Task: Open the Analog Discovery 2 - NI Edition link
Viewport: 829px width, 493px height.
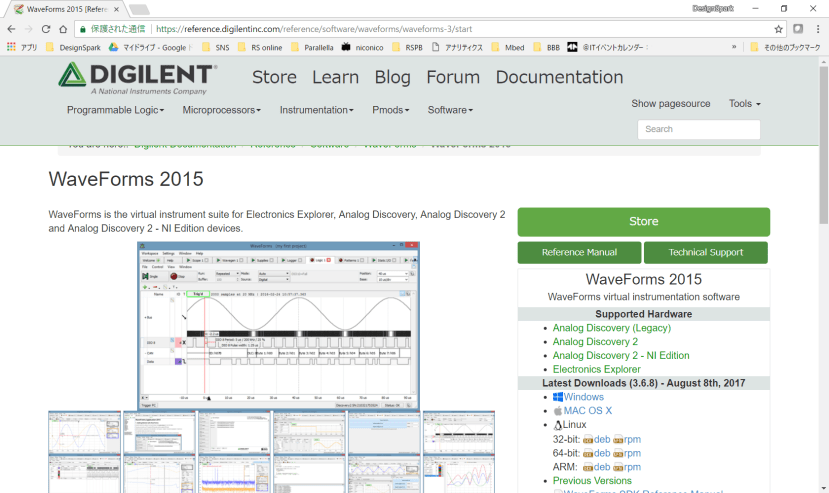Action: (x=621, y=355)
